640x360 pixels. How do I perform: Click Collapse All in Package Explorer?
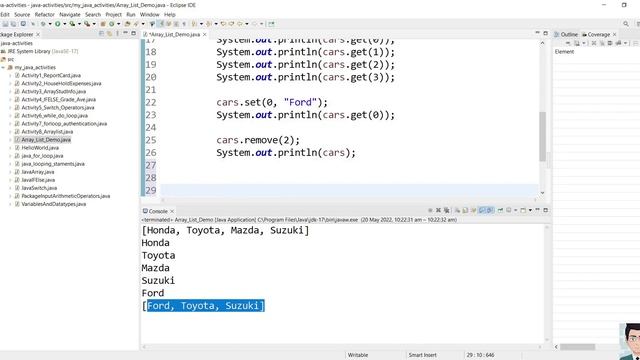pyautogui.click(x=101, y=33)
